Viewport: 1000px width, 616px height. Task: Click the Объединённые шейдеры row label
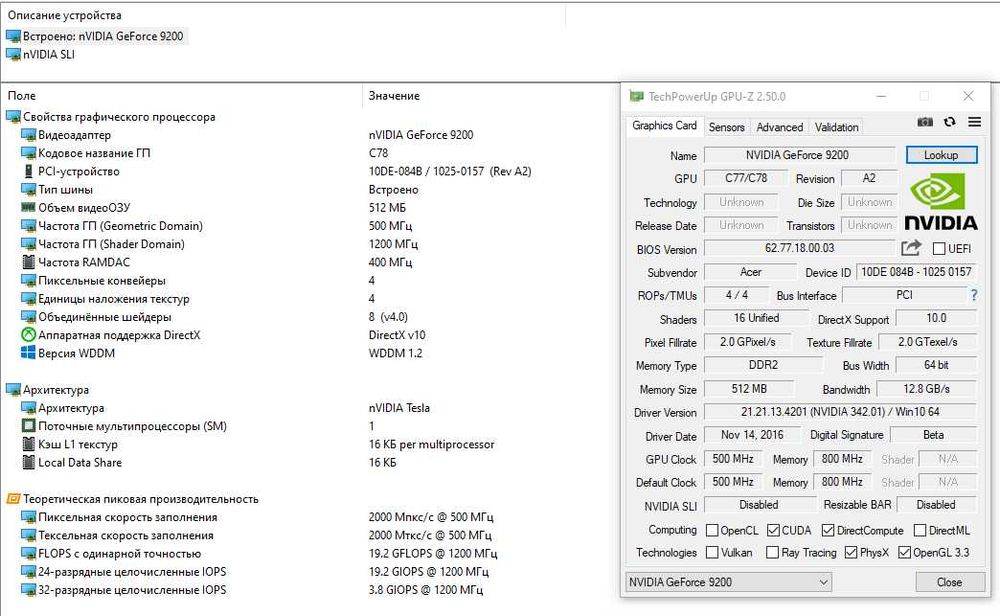(105, 317)
